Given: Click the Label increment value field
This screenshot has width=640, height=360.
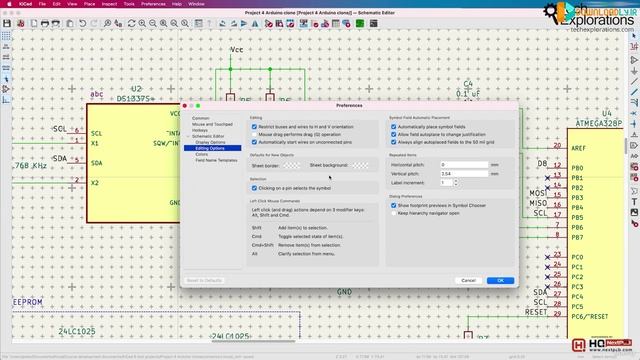Looking at the screenshot, I should (447, 182).
